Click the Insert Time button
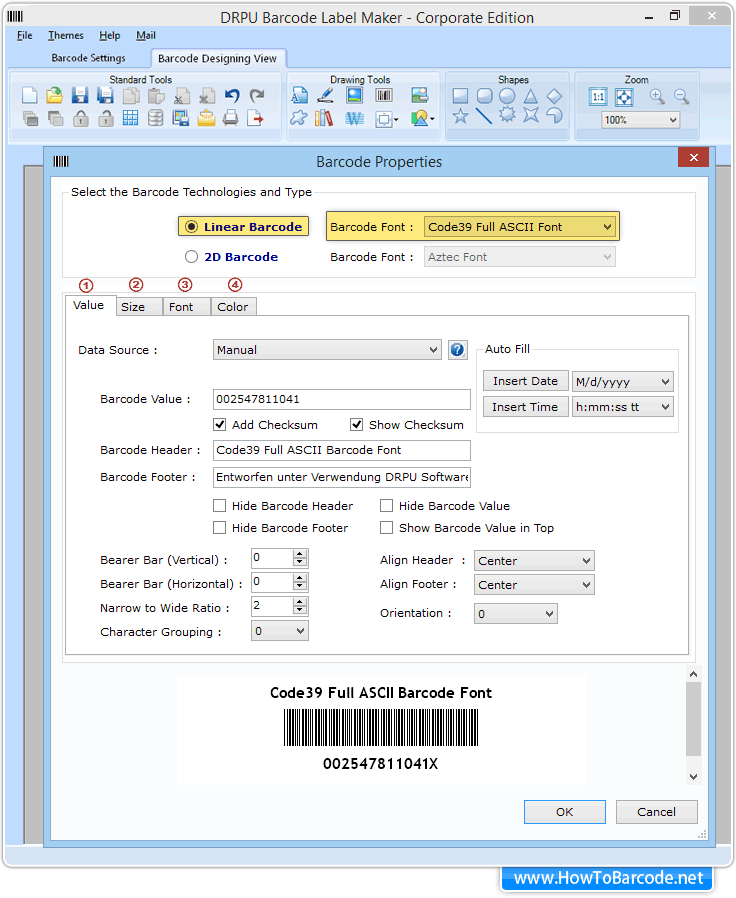736x898 pixels. tap(526, 407)
